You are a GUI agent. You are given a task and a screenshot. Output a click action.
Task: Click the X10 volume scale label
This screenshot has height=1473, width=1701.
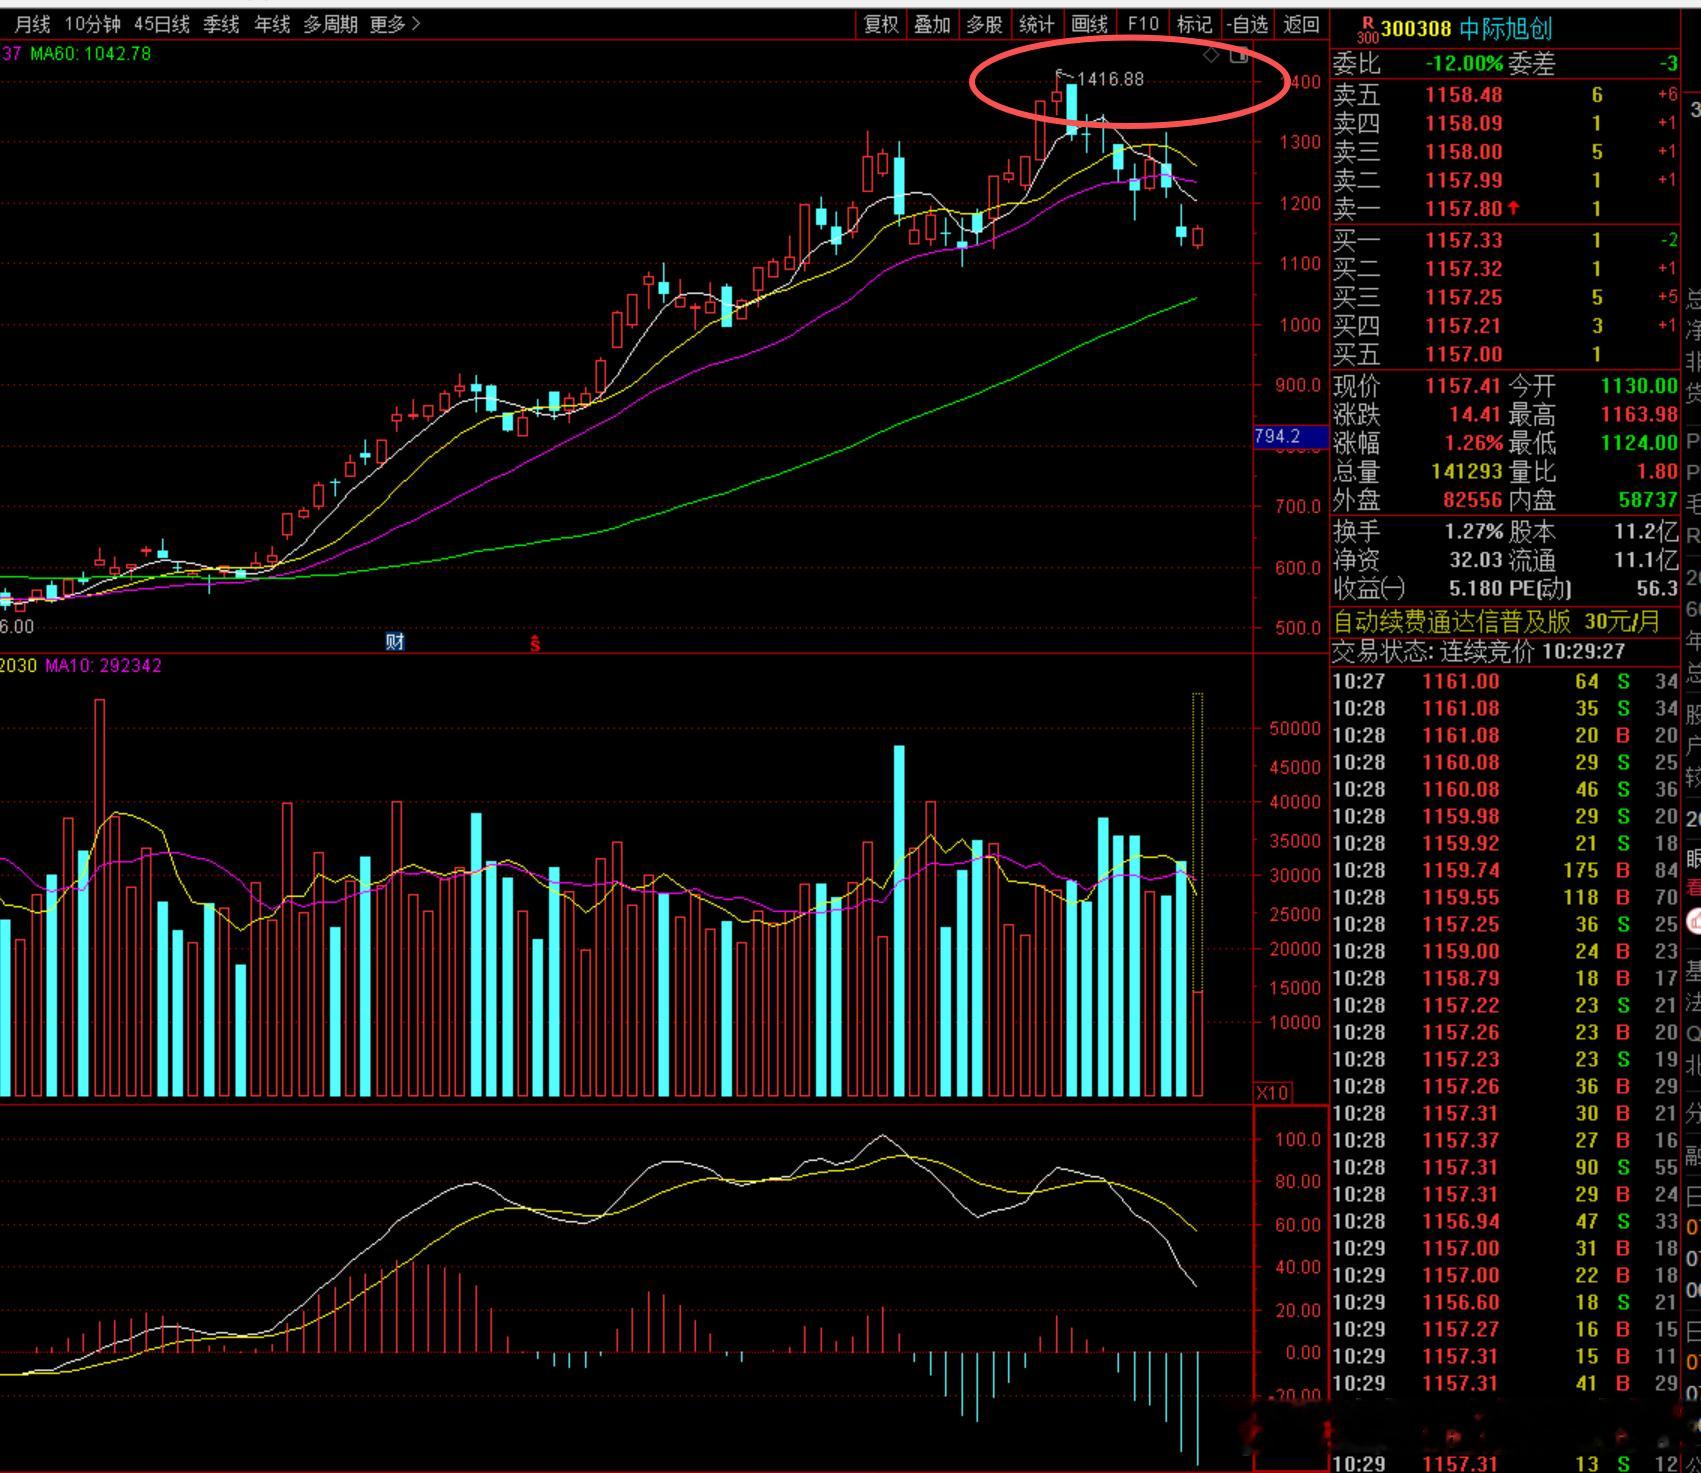pos(1271,1093)
